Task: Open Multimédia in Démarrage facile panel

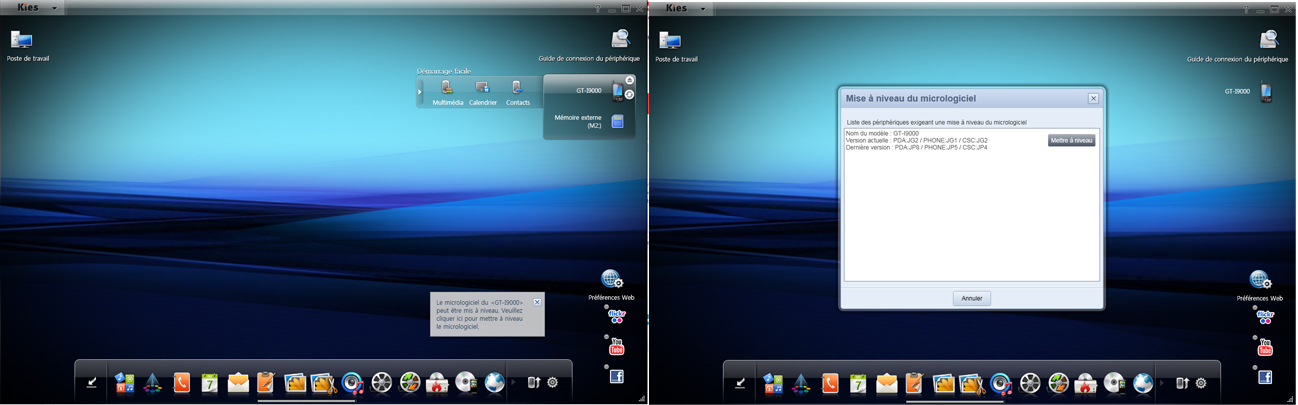Action: point(447,92)
